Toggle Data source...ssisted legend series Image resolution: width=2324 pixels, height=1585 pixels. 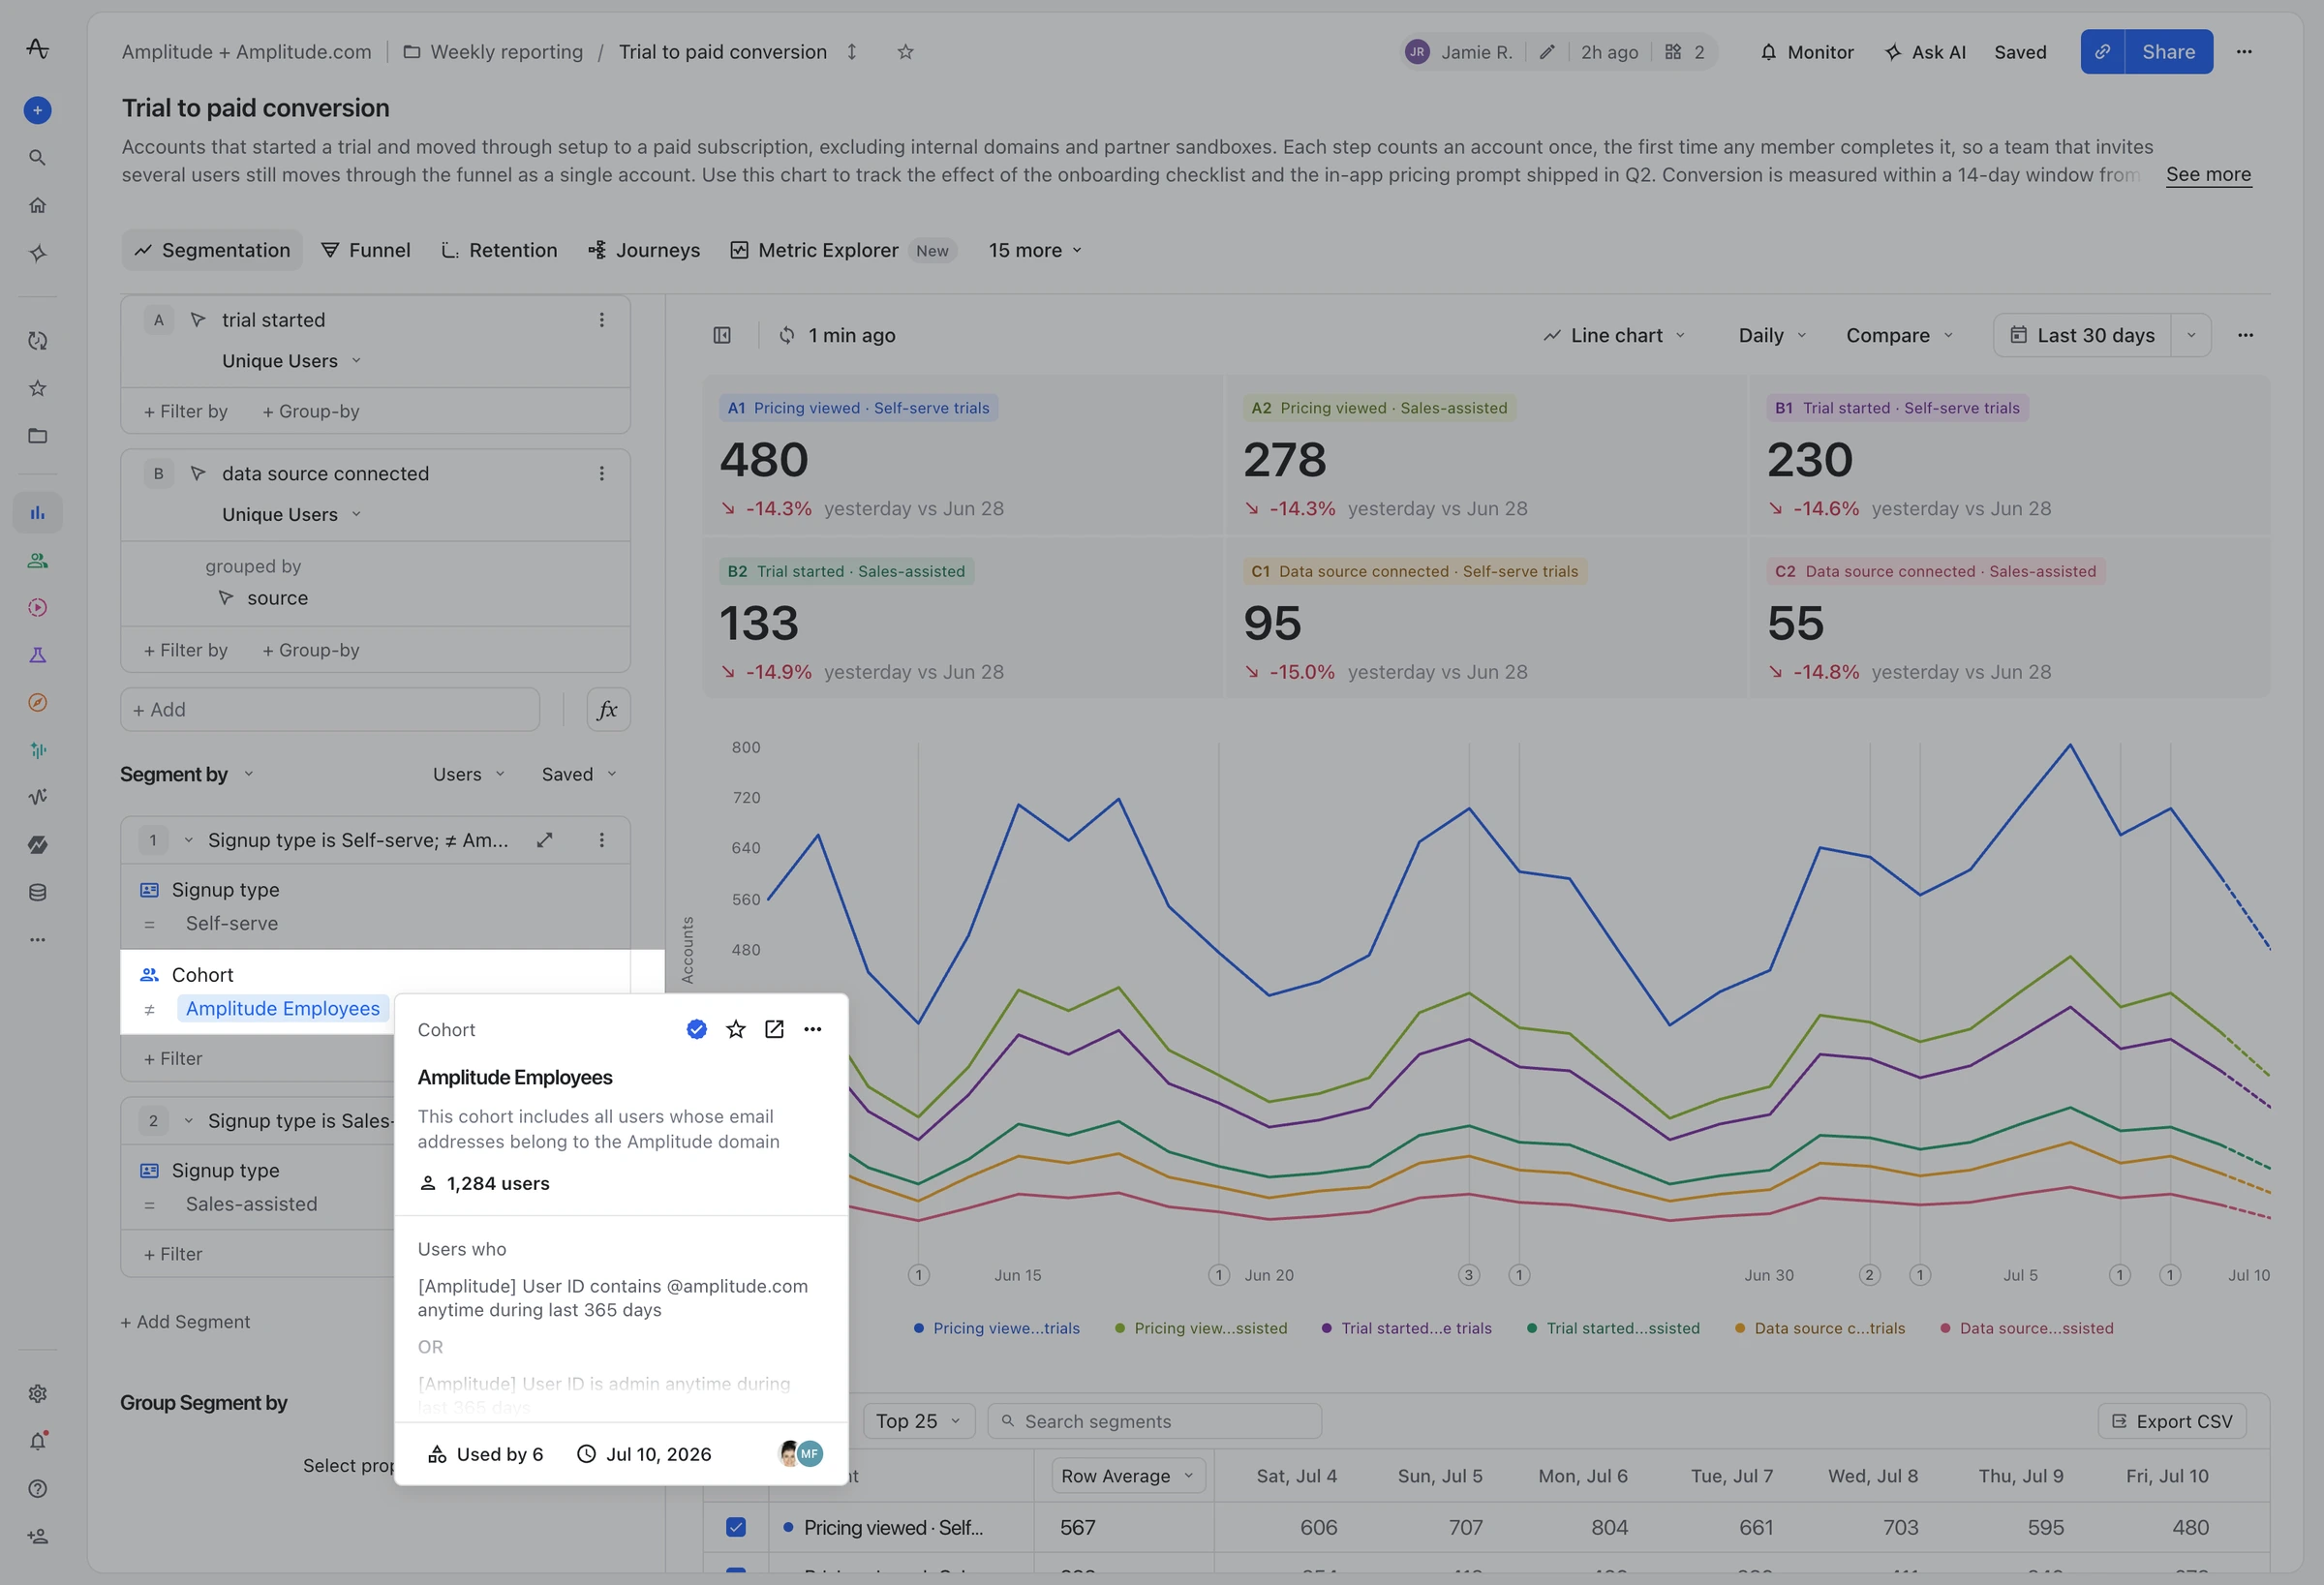tap(2027, 1328)
